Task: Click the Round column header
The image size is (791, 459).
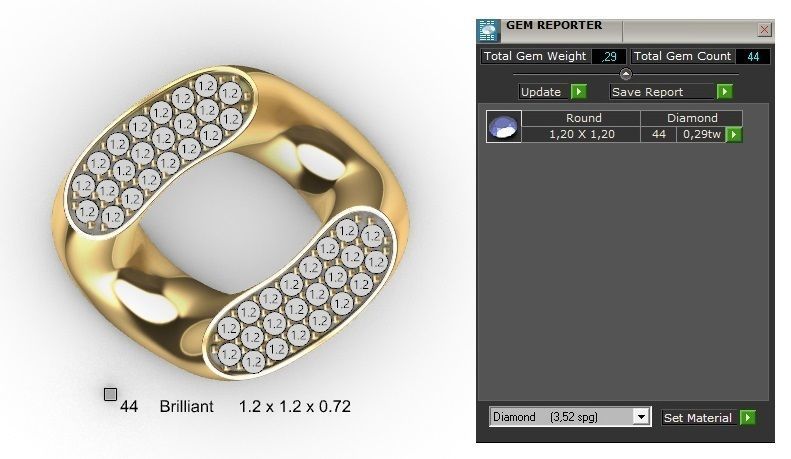Action: point(581,118)
